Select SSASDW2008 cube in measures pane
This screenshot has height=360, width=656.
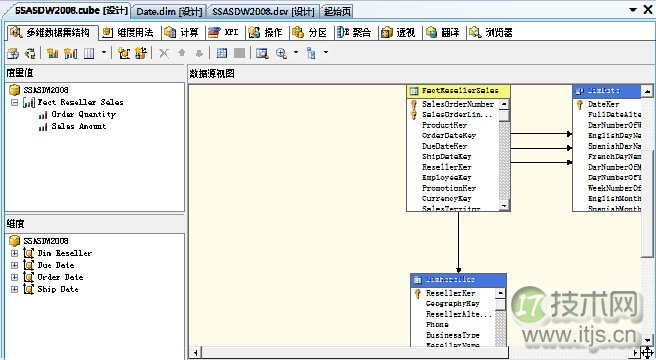(x=46, y=90)
